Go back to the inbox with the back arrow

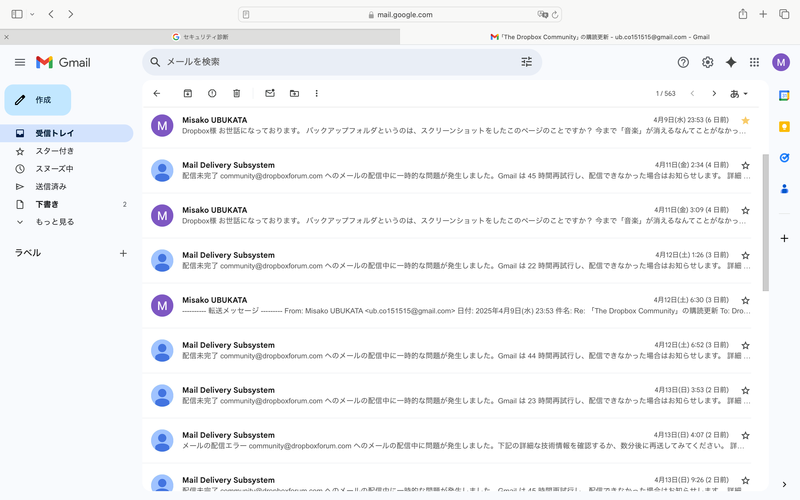pos(157,93)
